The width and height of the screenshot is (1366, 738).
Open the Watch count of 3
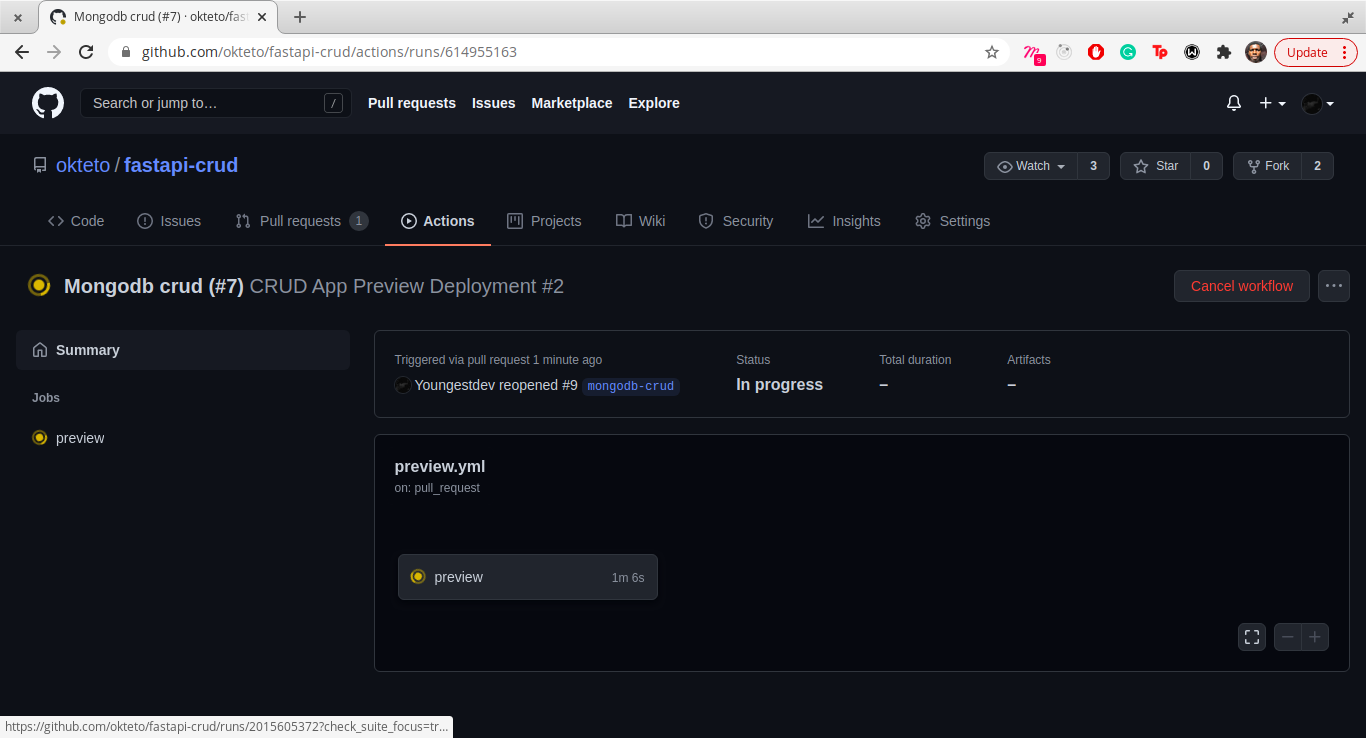[x=1093, y=166]
